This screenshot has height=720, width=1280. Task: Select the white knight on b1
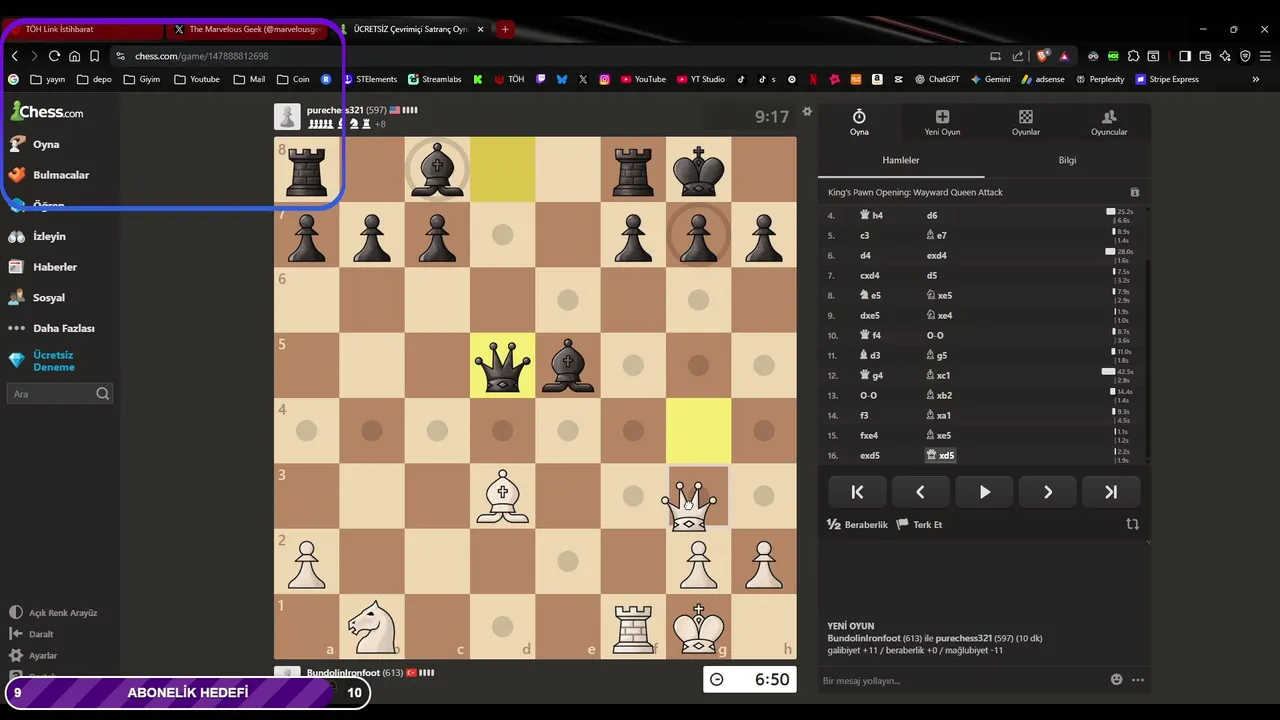(x=372, y=627)
